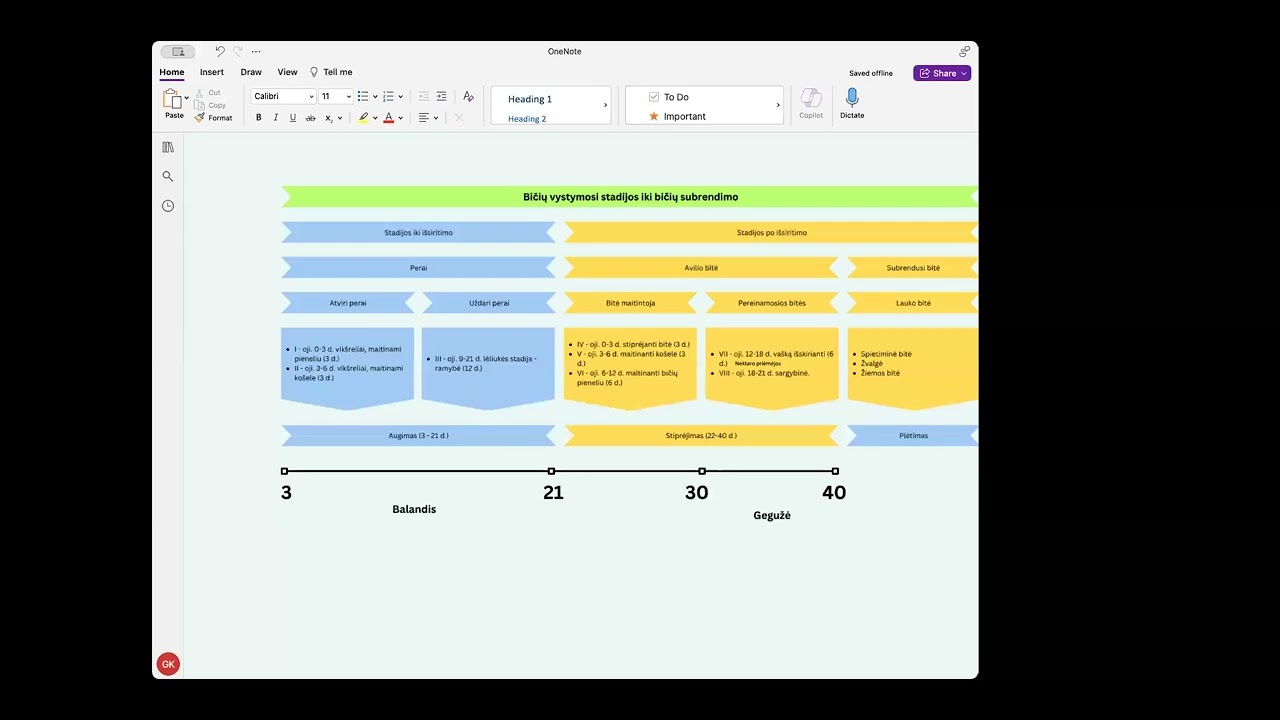
Task: Click the Paste clipboard icon
Action: pos(172,98)
